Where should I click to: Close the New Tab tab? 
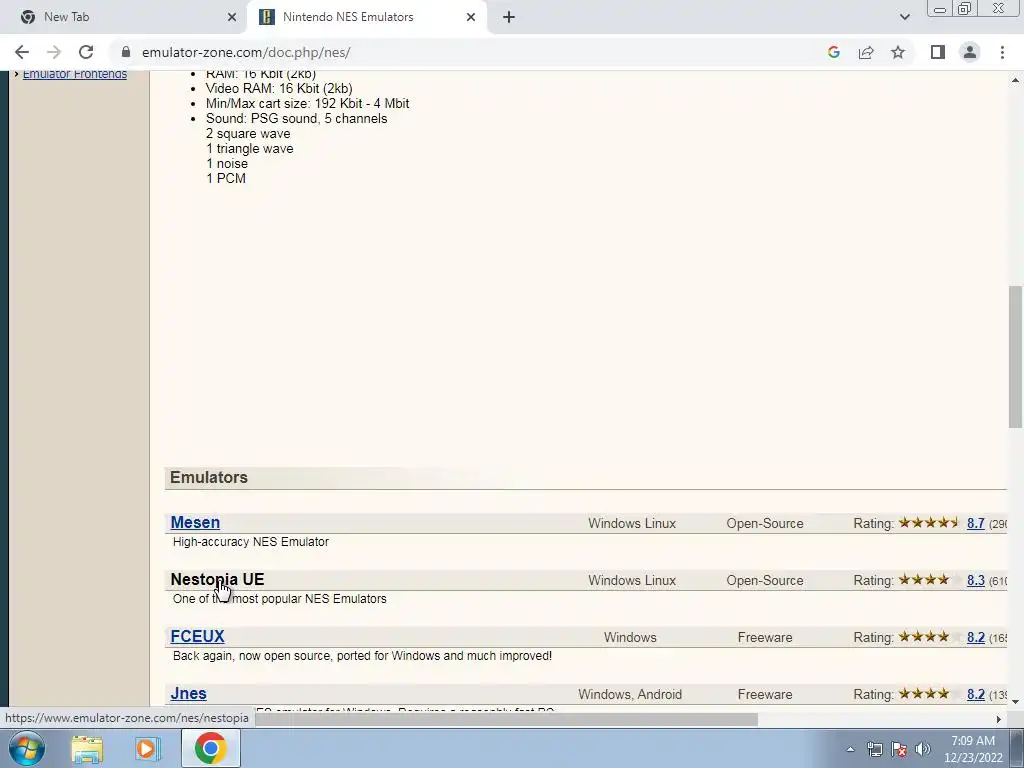point(232,17)
